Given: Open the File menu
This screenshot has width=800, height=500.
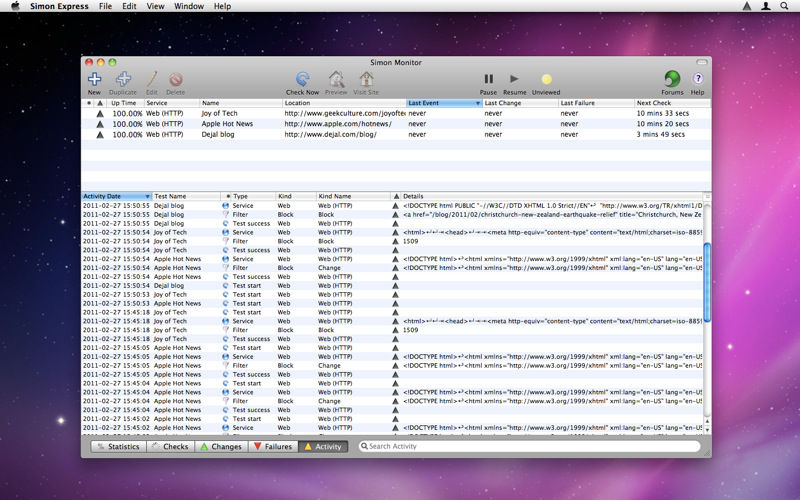Looking at the screenshot, I should [106, 6].
